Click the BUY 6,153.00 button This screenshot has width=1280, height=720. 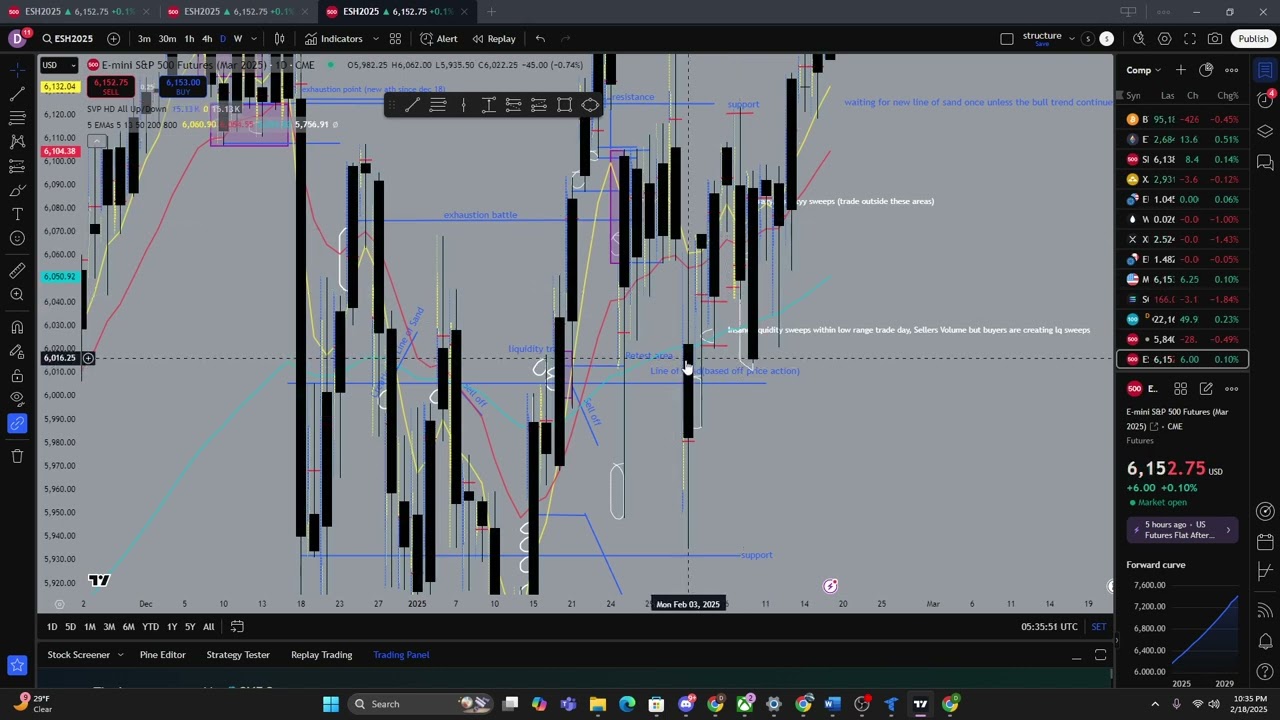(x=183, y=87)
